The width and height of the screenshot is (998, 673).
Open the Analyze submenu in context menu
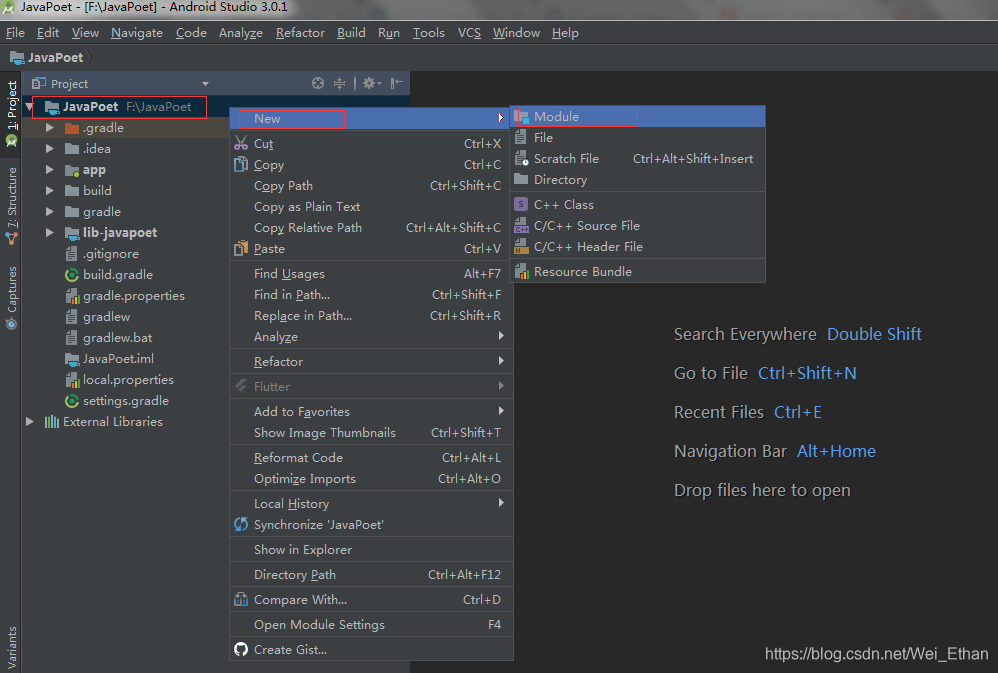371,337
